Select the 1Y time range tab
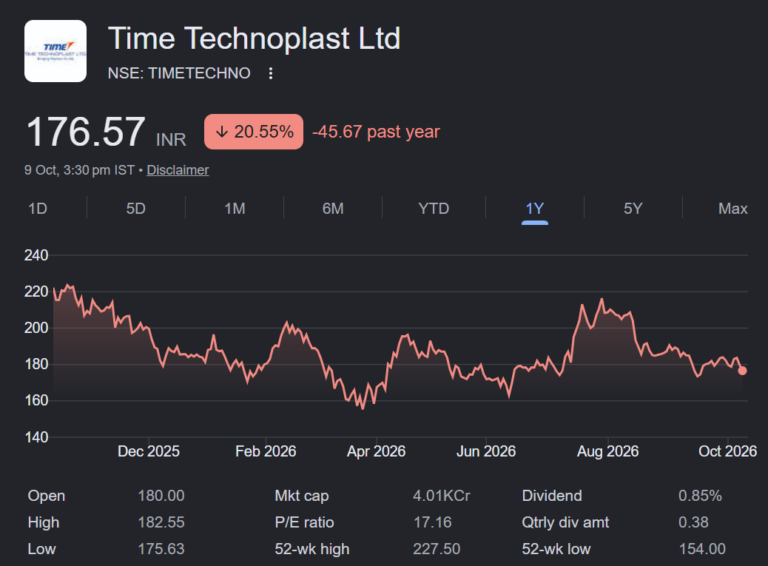Viewport: 768px width, 566px height. (534, 209)
